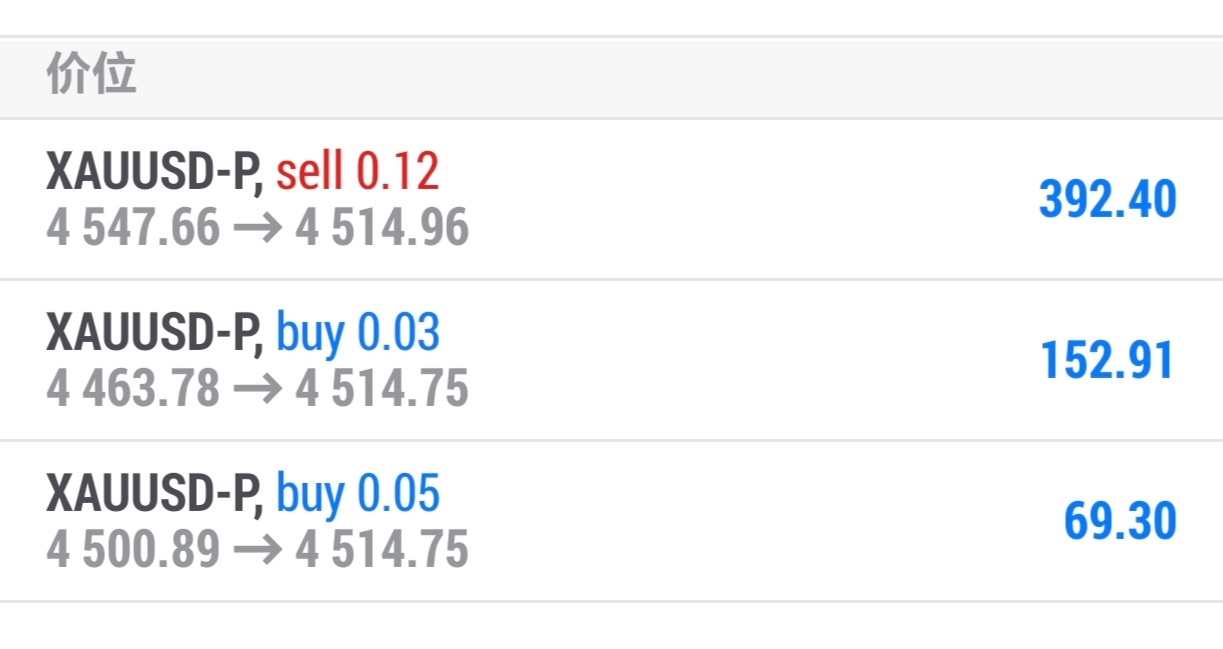Open the XAUUSD-P sell 0.12 position
The image size is (1223, 649).
(611, 199)
